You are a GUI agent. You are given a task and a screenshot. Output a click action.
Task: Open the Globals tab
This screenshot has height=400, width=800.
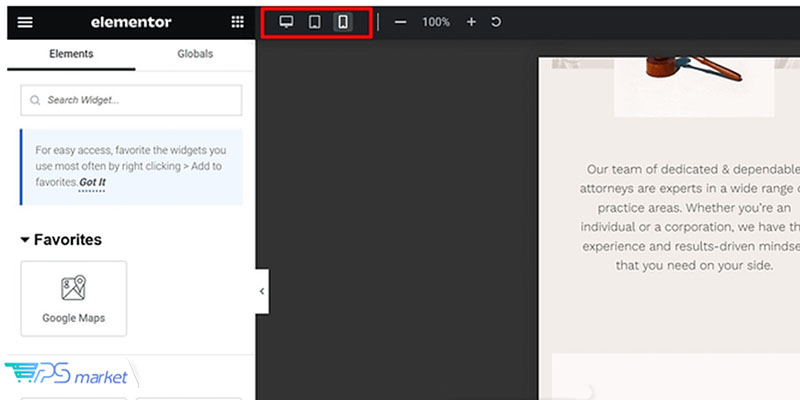point(195,54)
